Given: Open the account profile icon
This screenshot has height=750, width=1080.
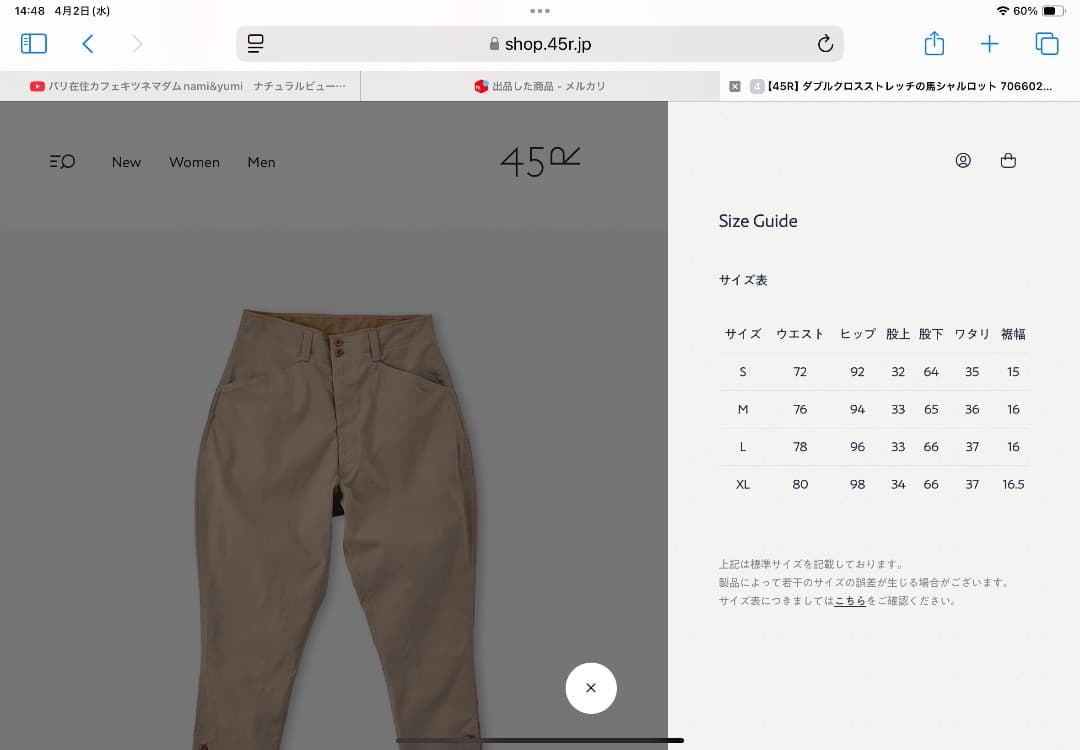Looking at the screenshot, I should tap(963, 160).
